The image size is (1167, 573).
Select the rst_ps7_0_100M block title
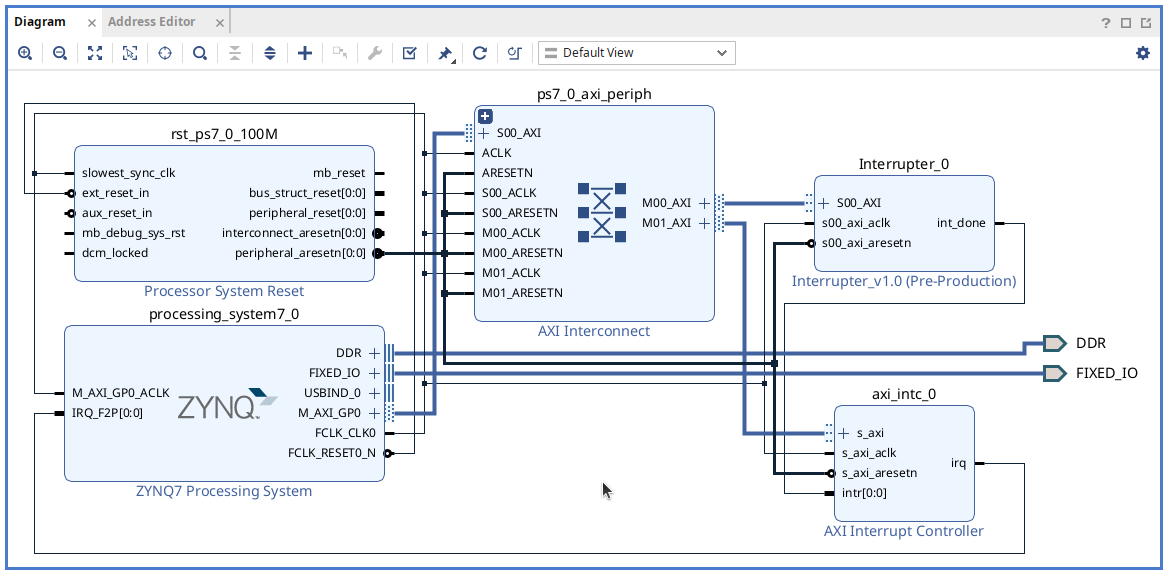pyautogui.click(x=224, y=134)
